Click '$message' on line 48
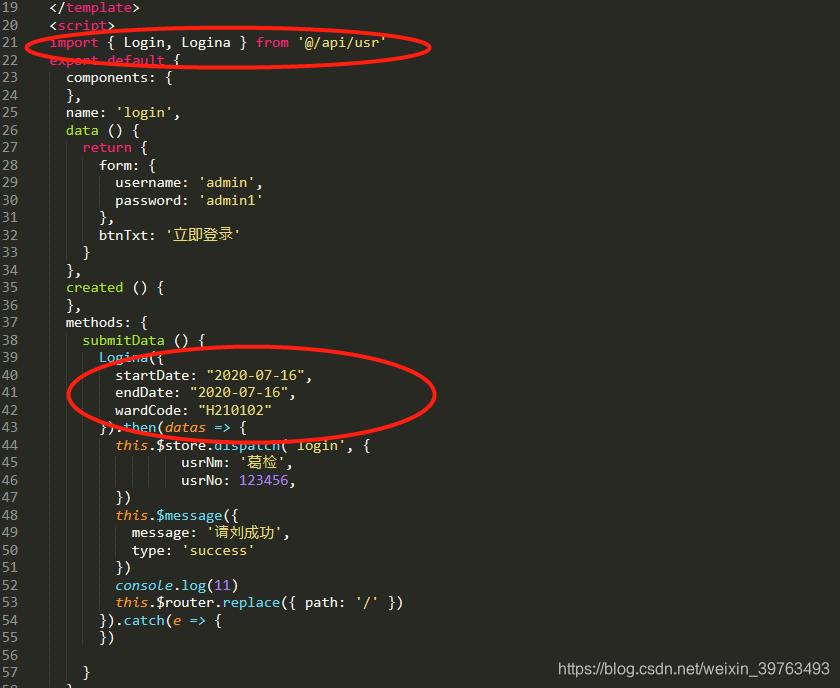This screenshot has width=840, height=688. [x=189, y=515]
